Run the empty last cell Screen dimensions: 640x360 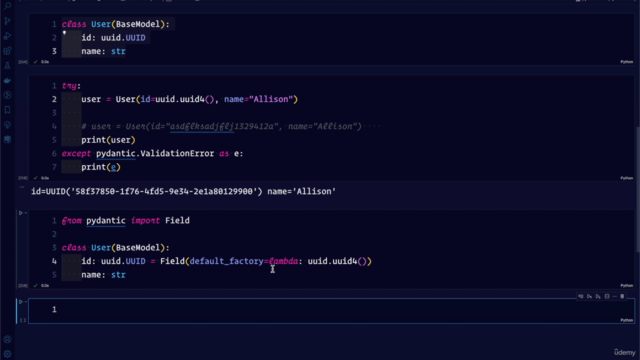pos(20,302)
